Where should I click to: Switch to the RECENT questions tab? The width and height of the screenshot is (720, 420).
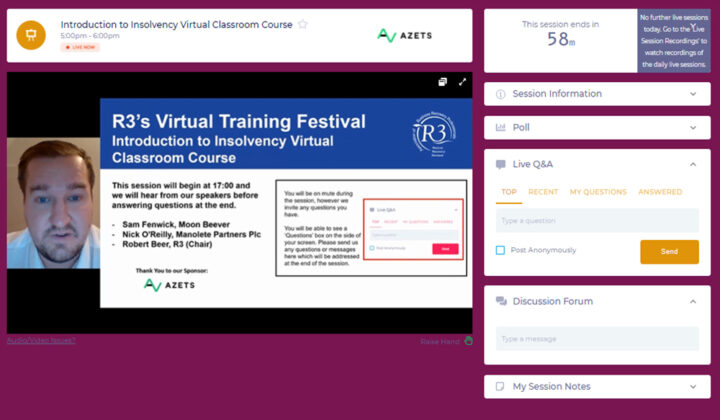pyautogui.click(x=543, y=192)
